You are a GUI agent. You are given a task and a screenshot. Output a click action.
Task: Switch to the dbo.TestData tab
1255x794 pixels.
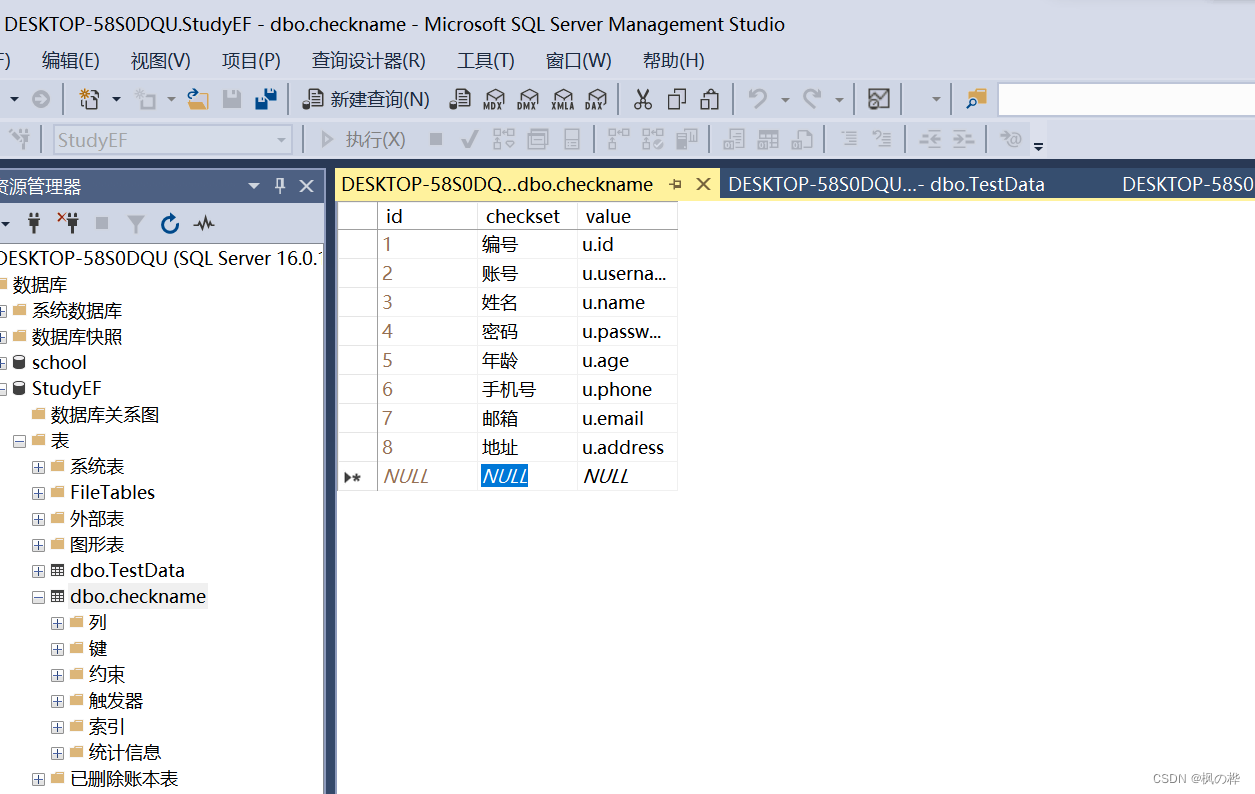click(886, 184)
